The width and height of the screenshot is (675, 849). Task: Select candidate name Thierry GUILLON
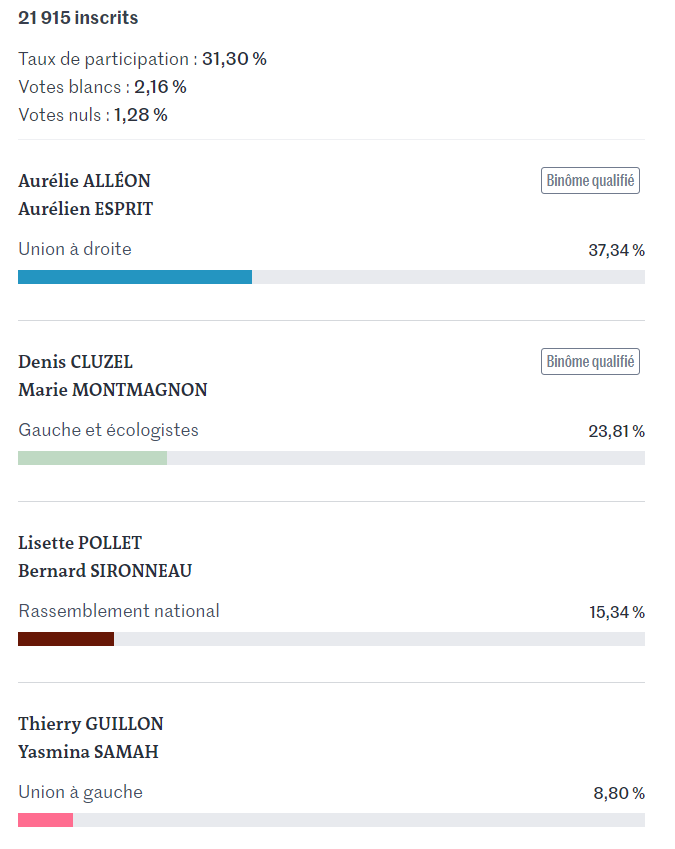click(x=91, y=724)
